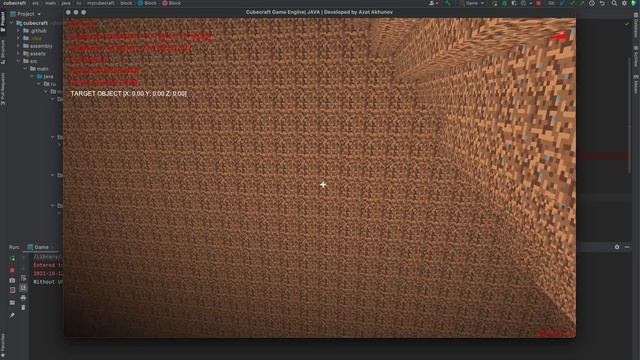Toggle soft-wrap icon in Run console
This screenshot has width=640, height=360.
(x=23, y=278)
